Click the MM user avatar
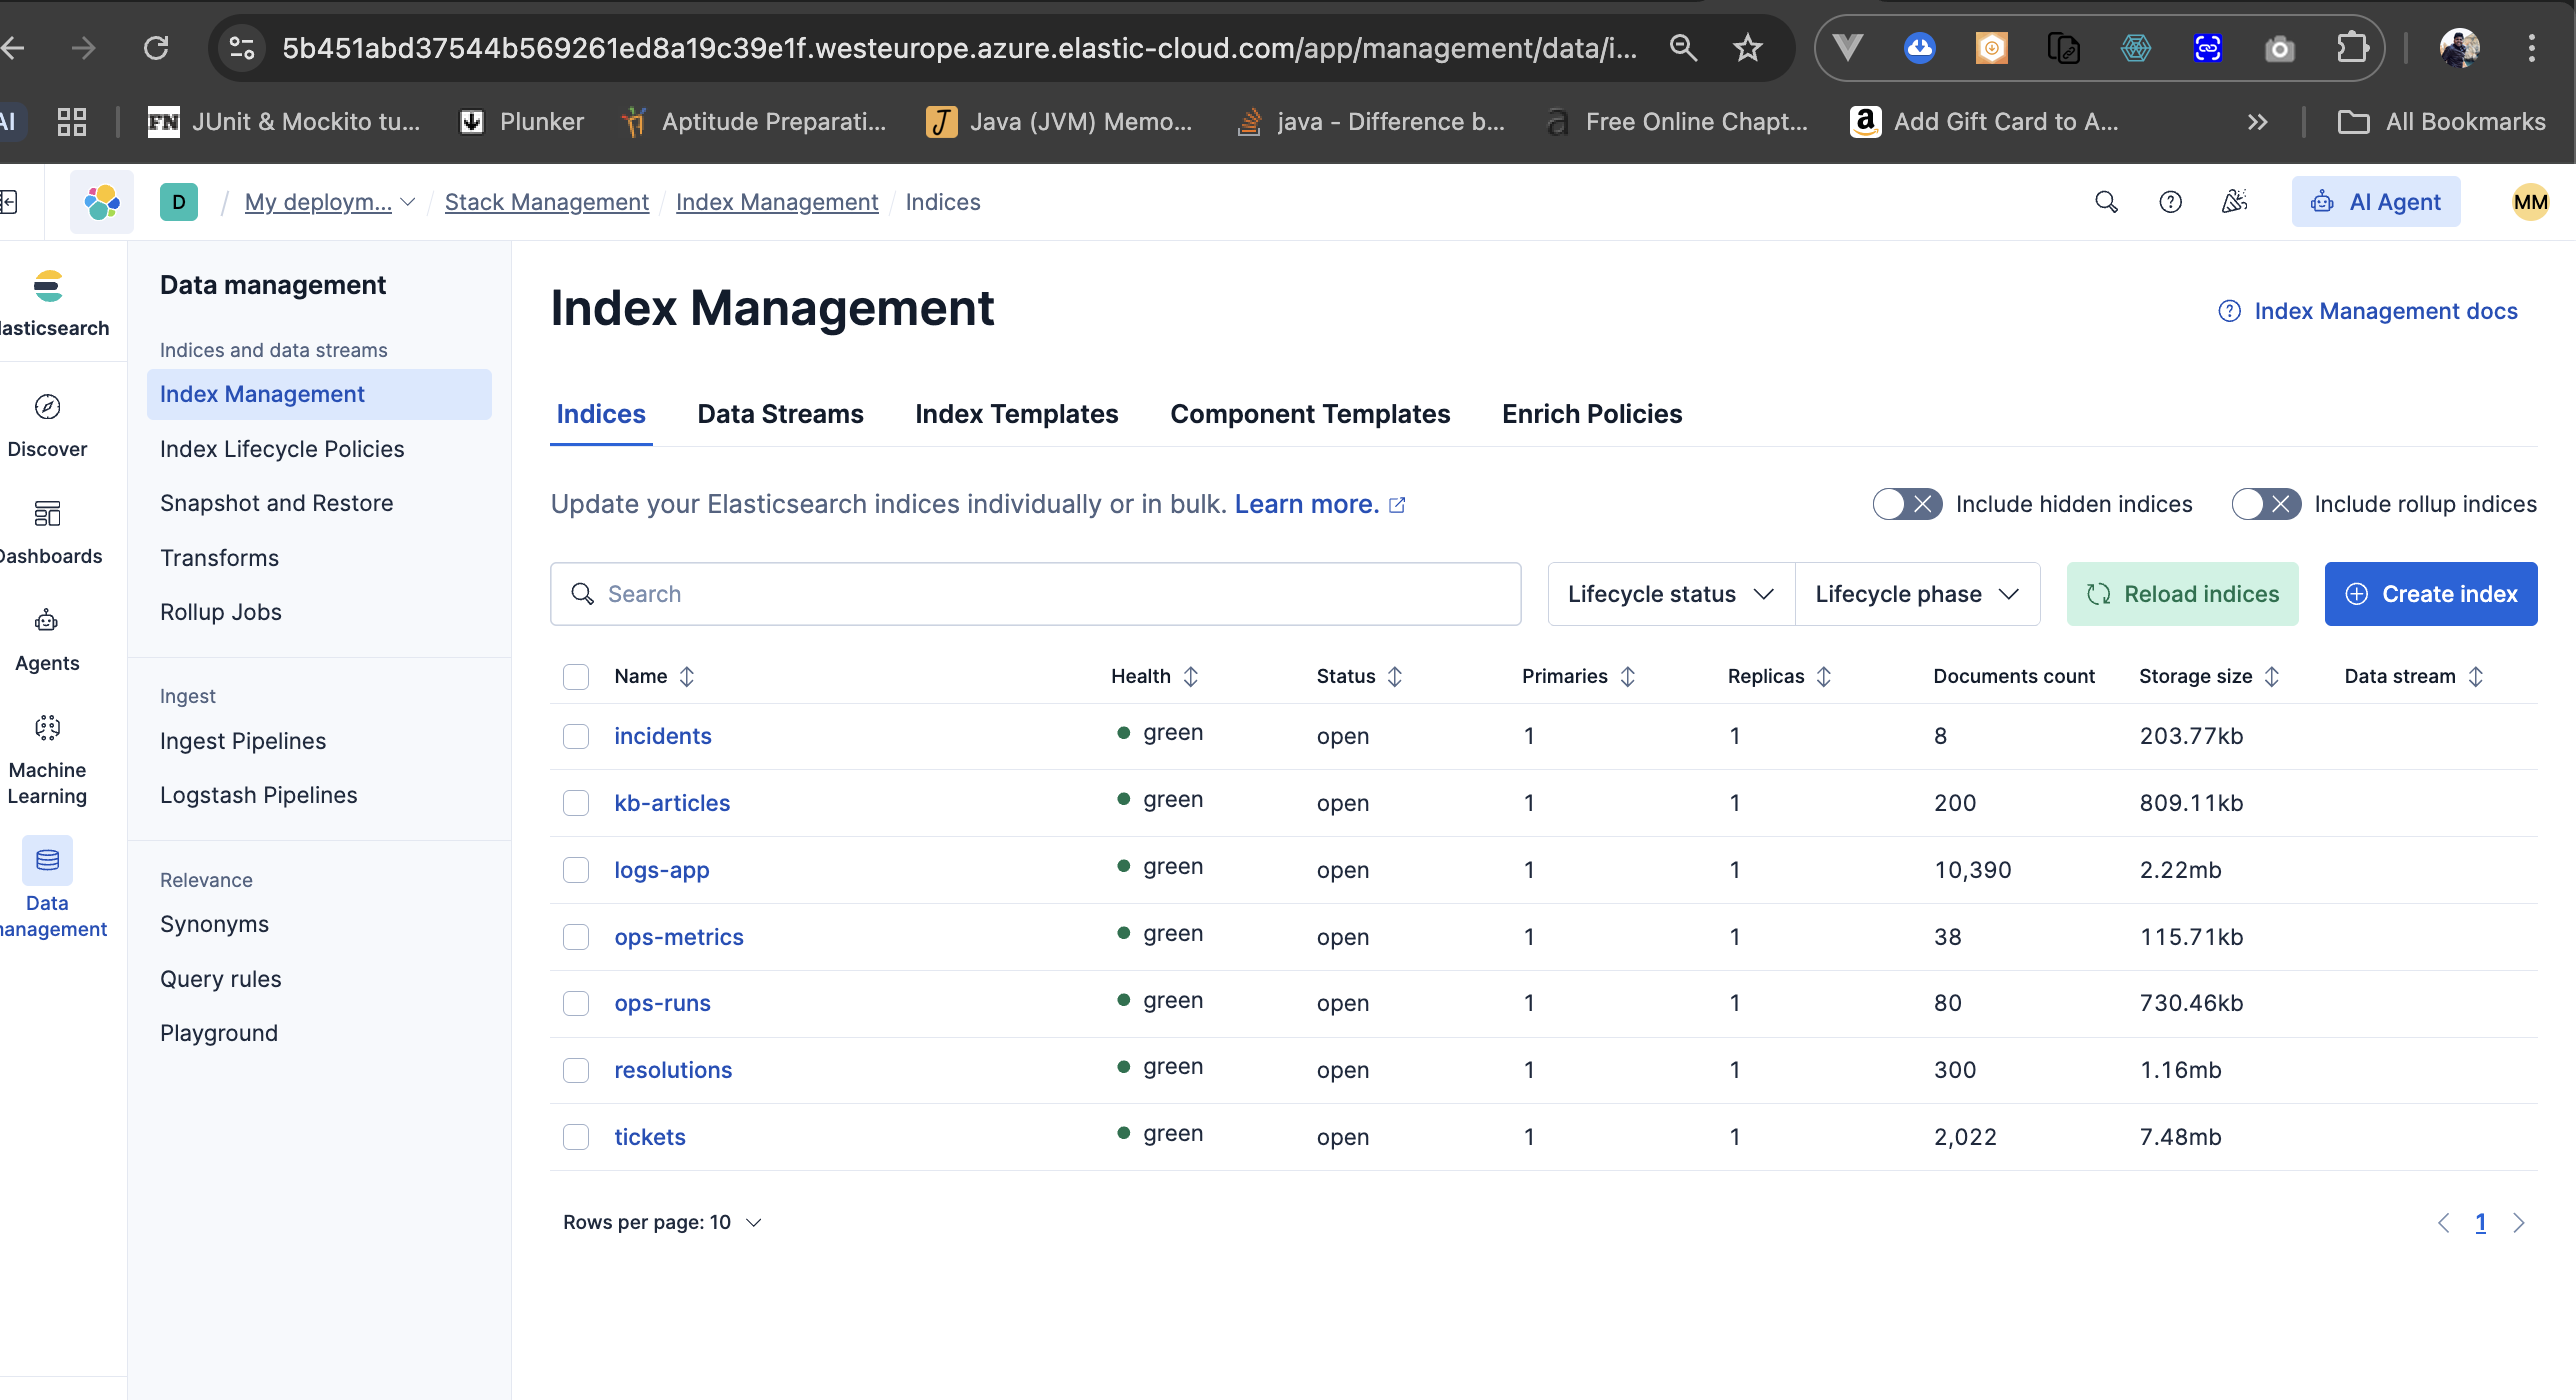This screenshot has width=2576, height=1400. [2530, 202]
